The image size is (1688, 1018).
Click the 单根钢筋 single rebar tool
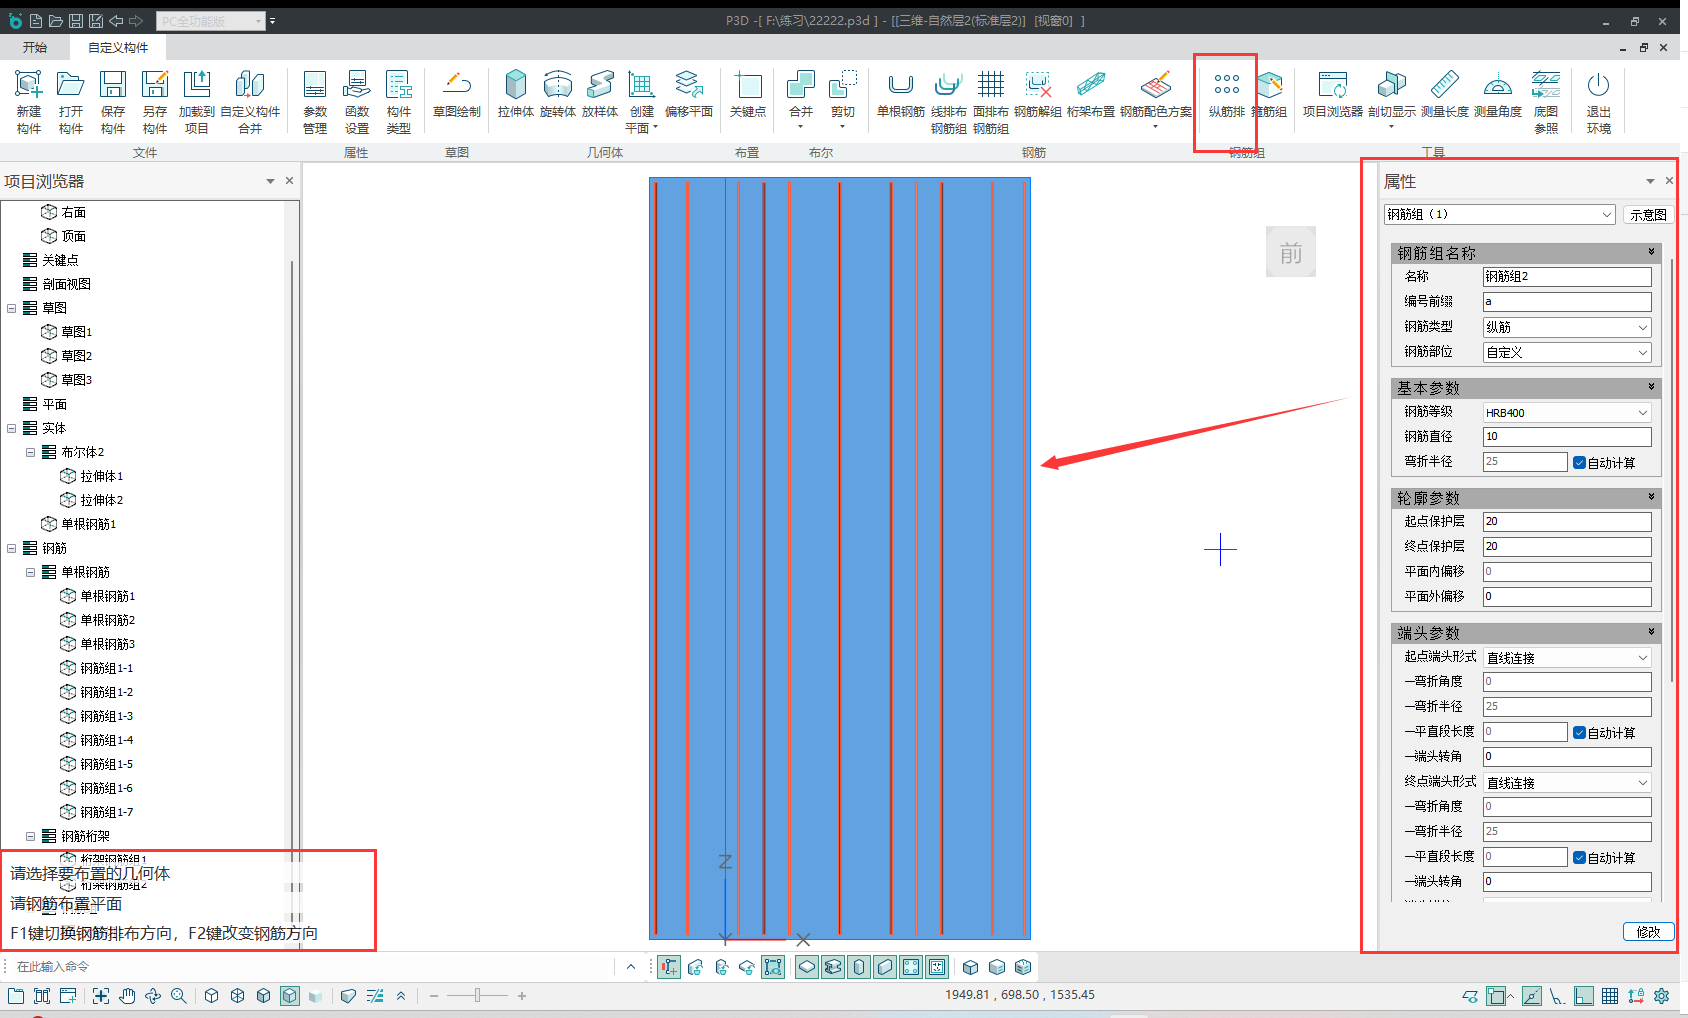pyautogui.click(x=900, y=86)
